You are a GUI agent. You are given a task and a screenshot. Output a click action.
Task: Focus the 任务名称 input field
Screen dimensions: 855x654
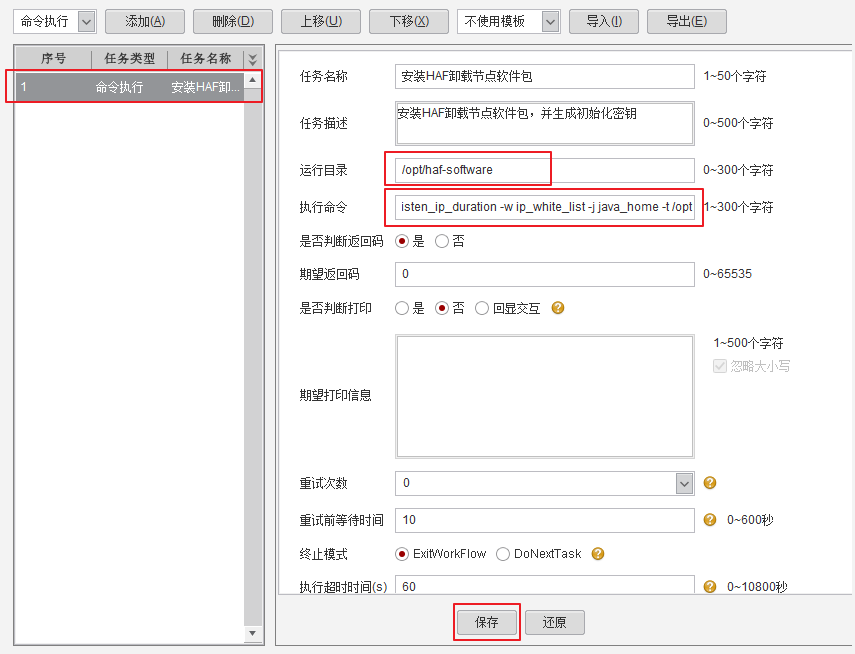point(545,76)
